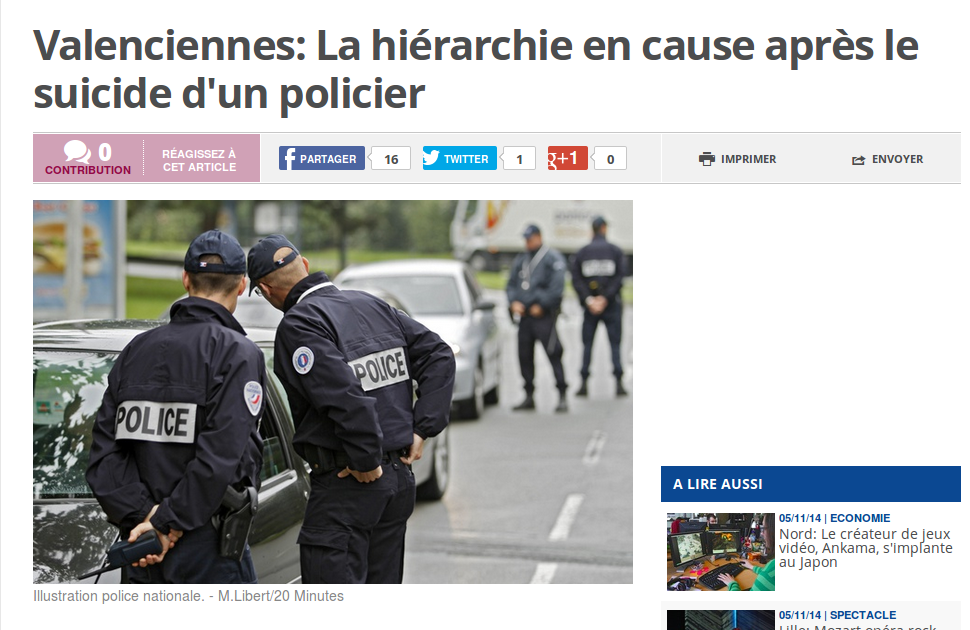Viewport: 970px width, 630px height.
Task: Click the Imprimer text link
Action: pyautogui.click(x=748, y=159)
